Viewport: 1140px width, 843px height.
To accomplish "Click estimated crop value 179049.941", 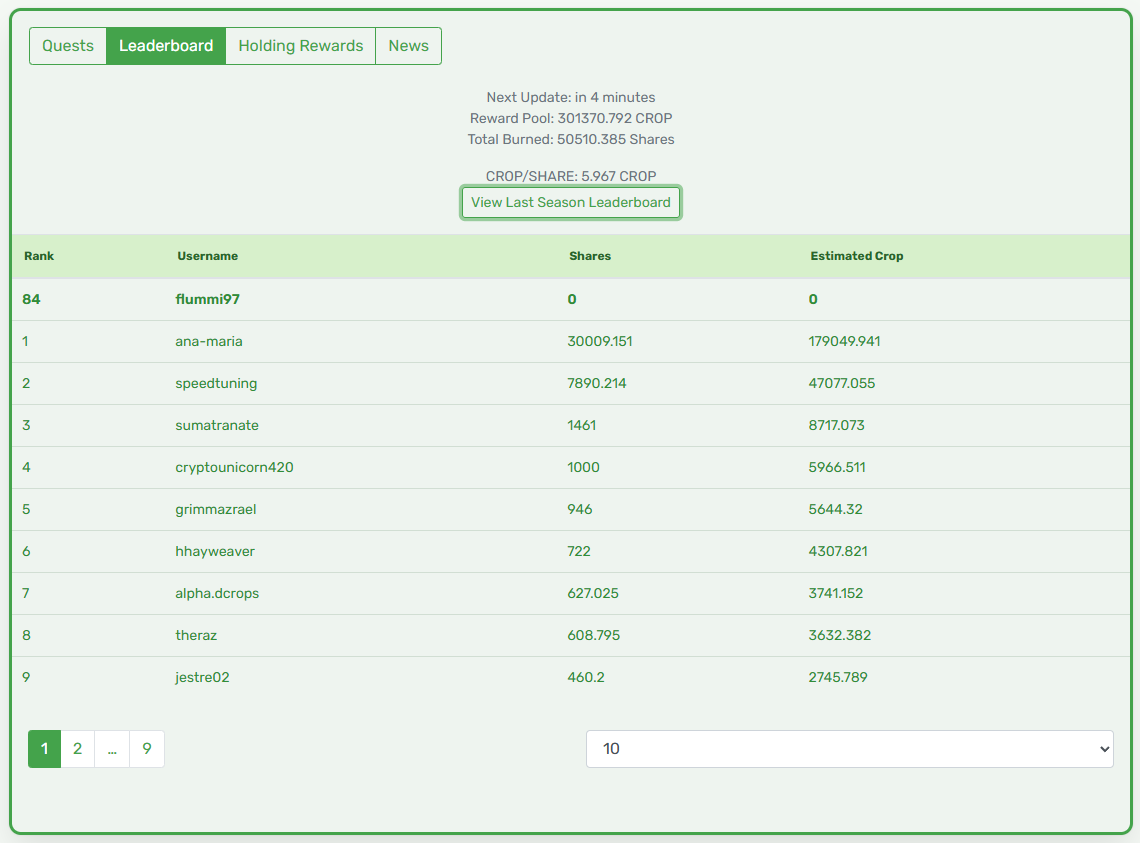I will [x=844, y=341].
